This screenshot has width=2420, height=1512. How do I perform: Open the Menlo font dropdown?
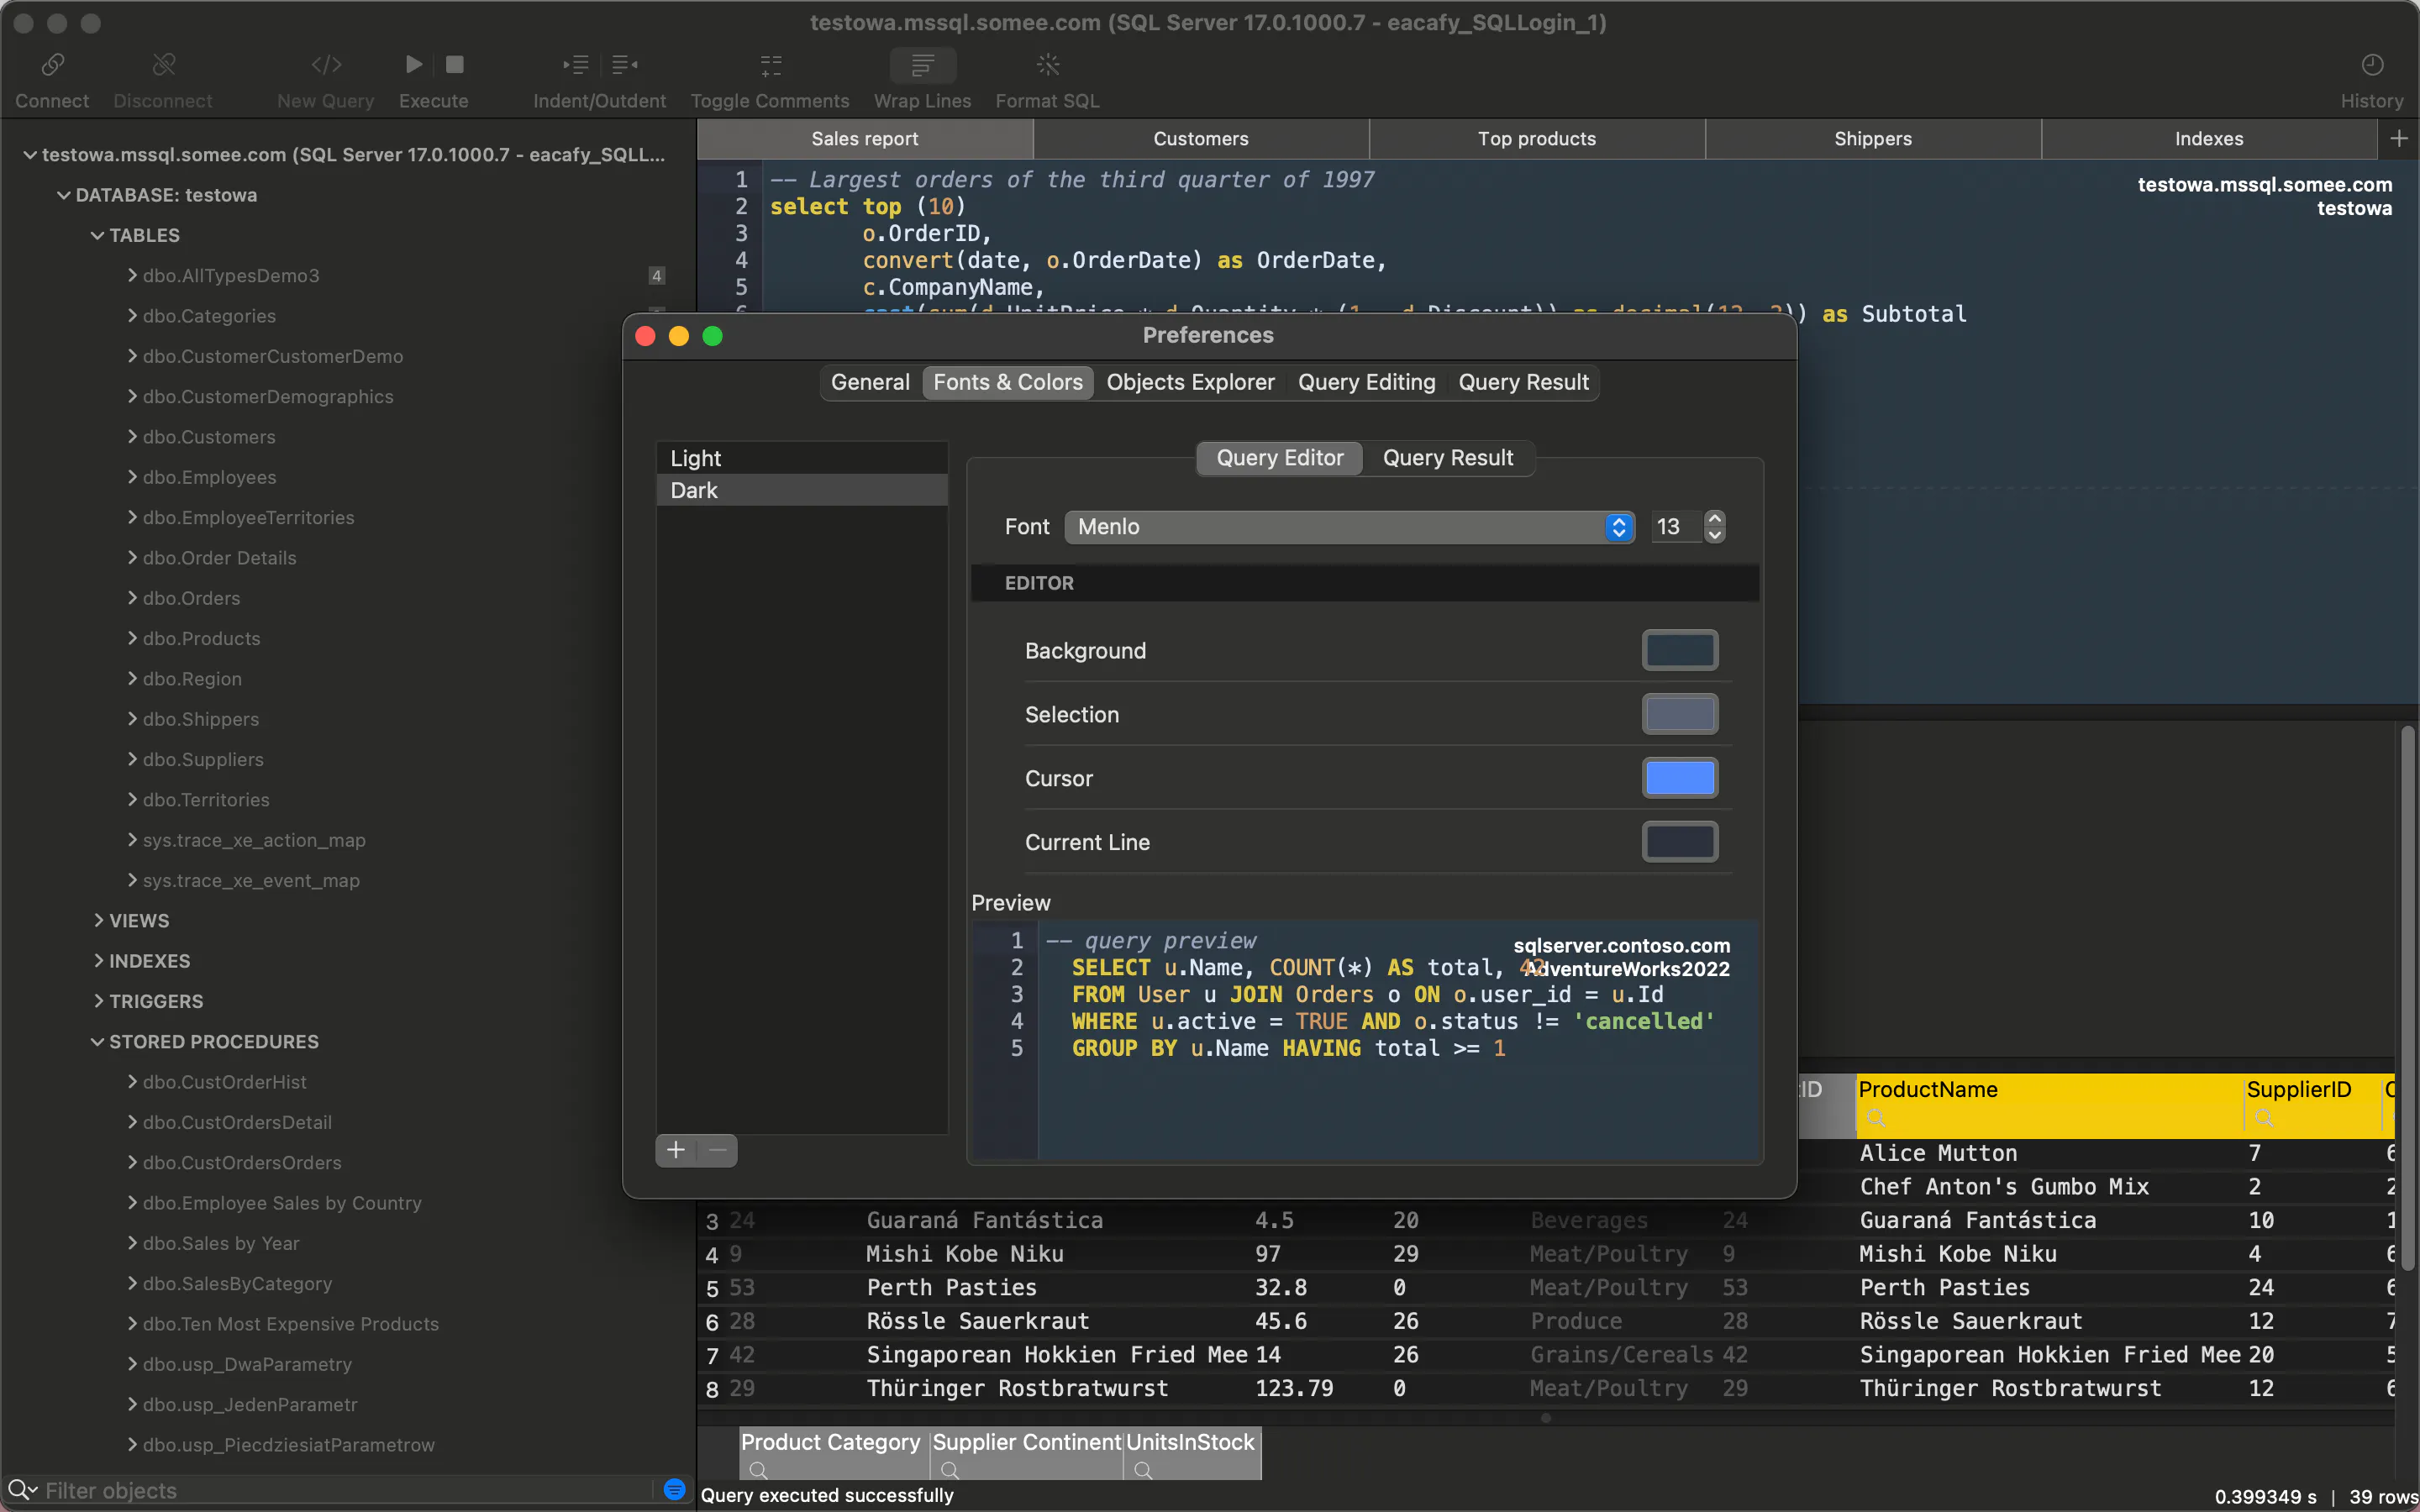point(1349,527)
